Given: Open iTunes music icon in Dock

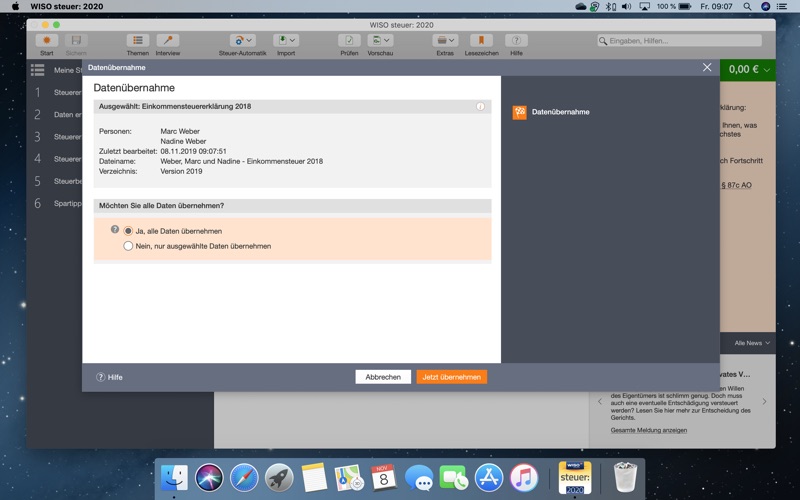Looking at the screenshot, I should tap(524, 478).
